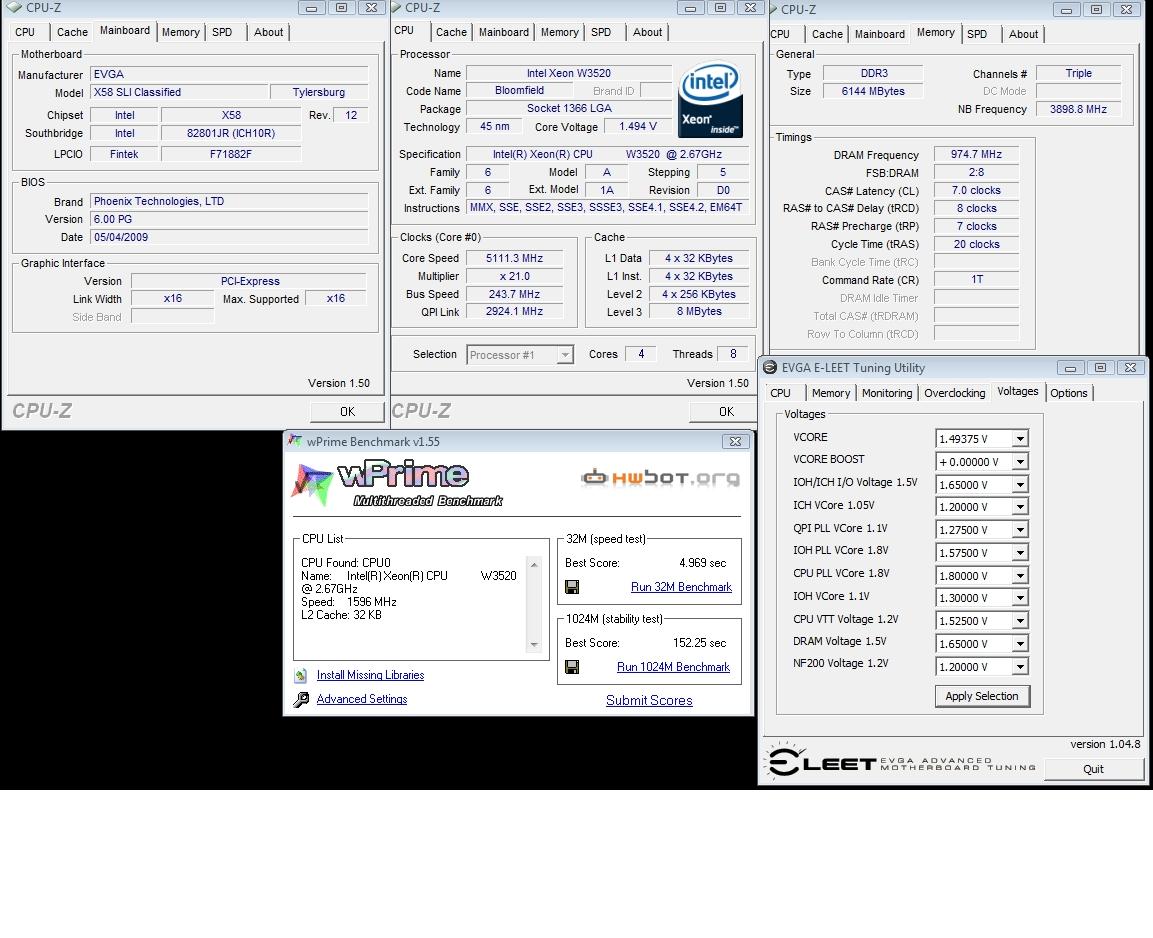Click Run 1024M Benchmark link

(674, 667)
